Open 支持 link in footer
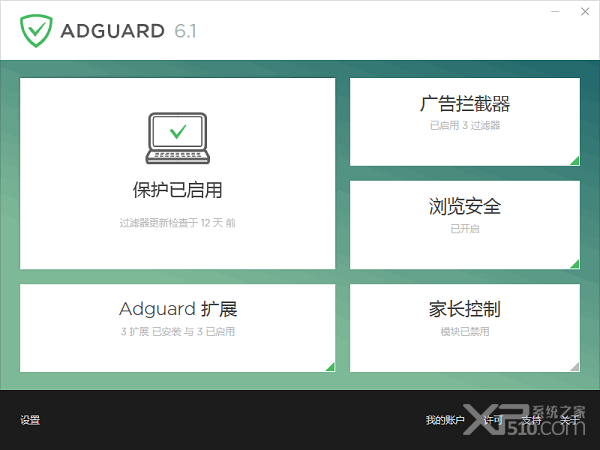 531,420
